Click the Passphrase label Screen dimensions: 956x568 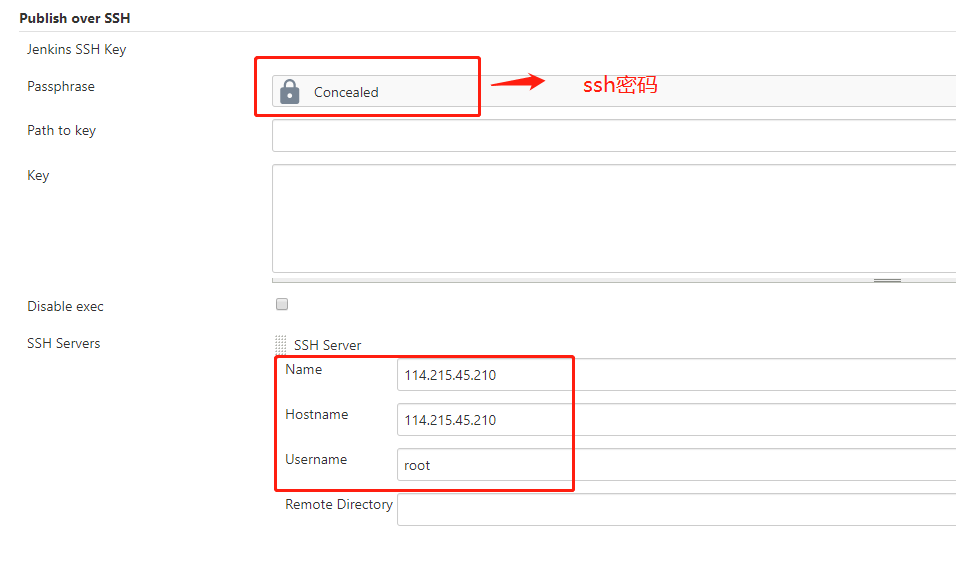click(x=61, y=87)
